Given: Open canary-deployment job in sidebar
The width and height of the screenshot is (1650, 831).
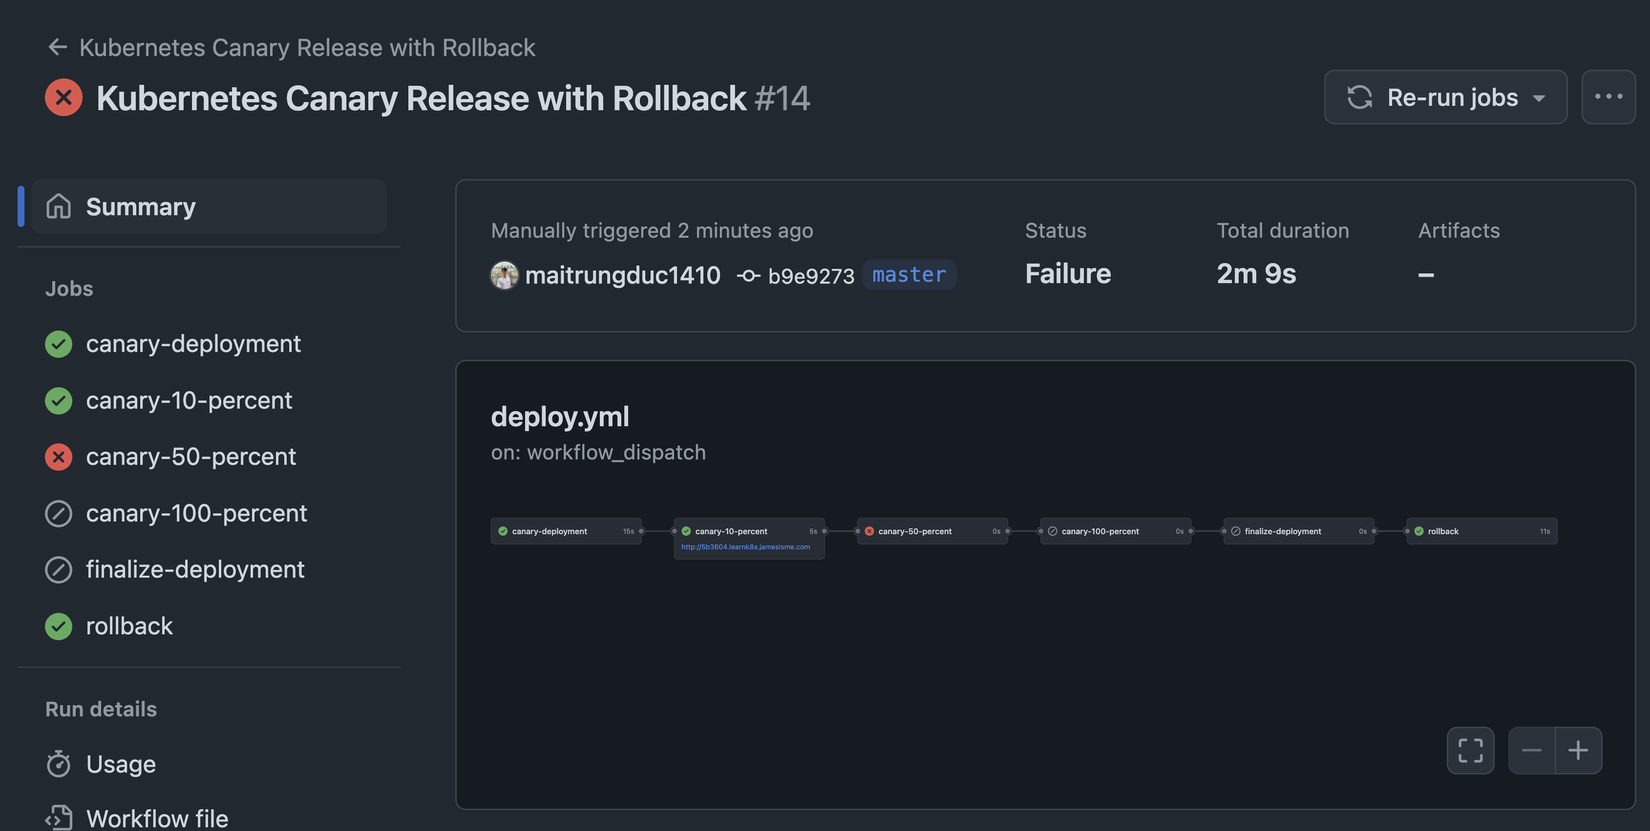Looking at the screenshot, I should [x=193, y=344].
